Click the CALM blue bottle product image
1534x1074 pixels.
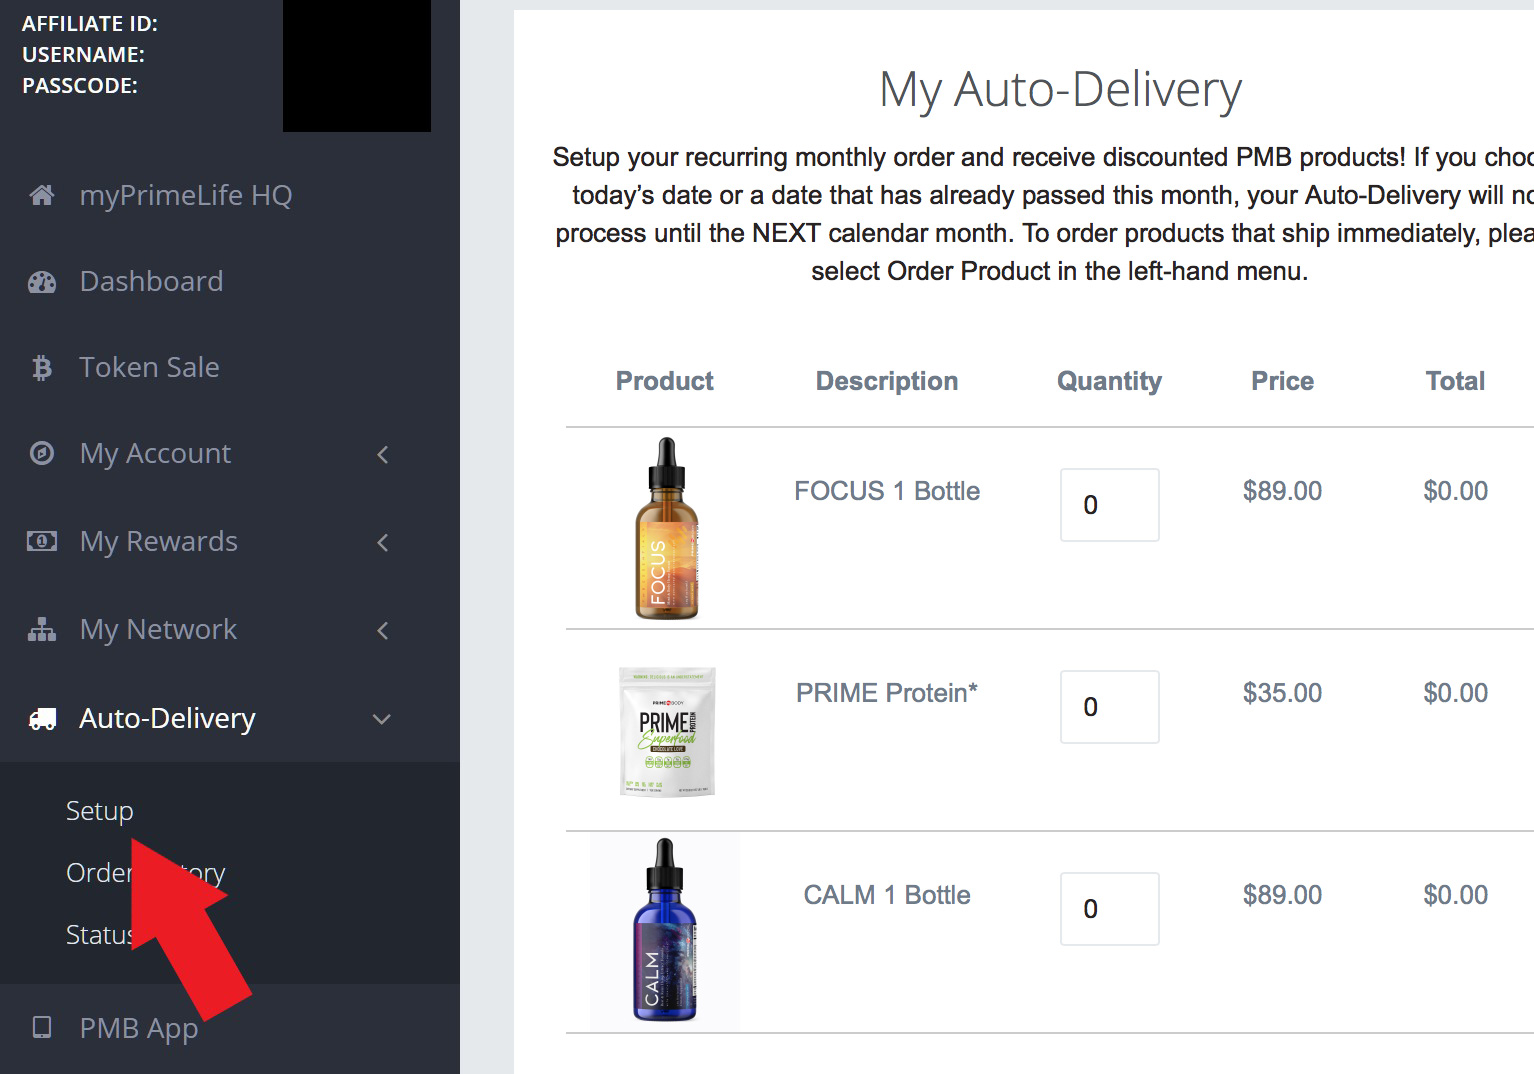coord(665,931)
